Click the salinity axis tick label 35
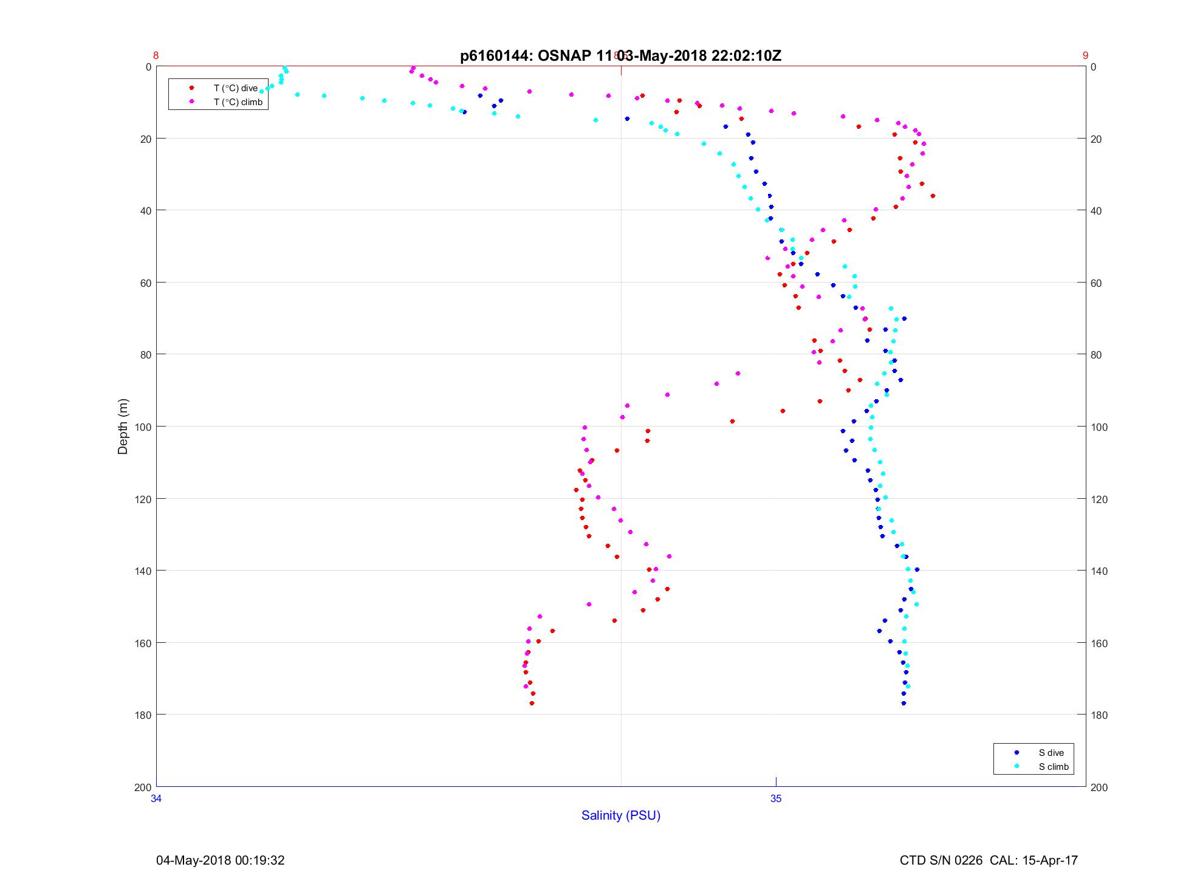Image resolution: width=1200 pixels, height=885 pixels. [x=776, y=798]
